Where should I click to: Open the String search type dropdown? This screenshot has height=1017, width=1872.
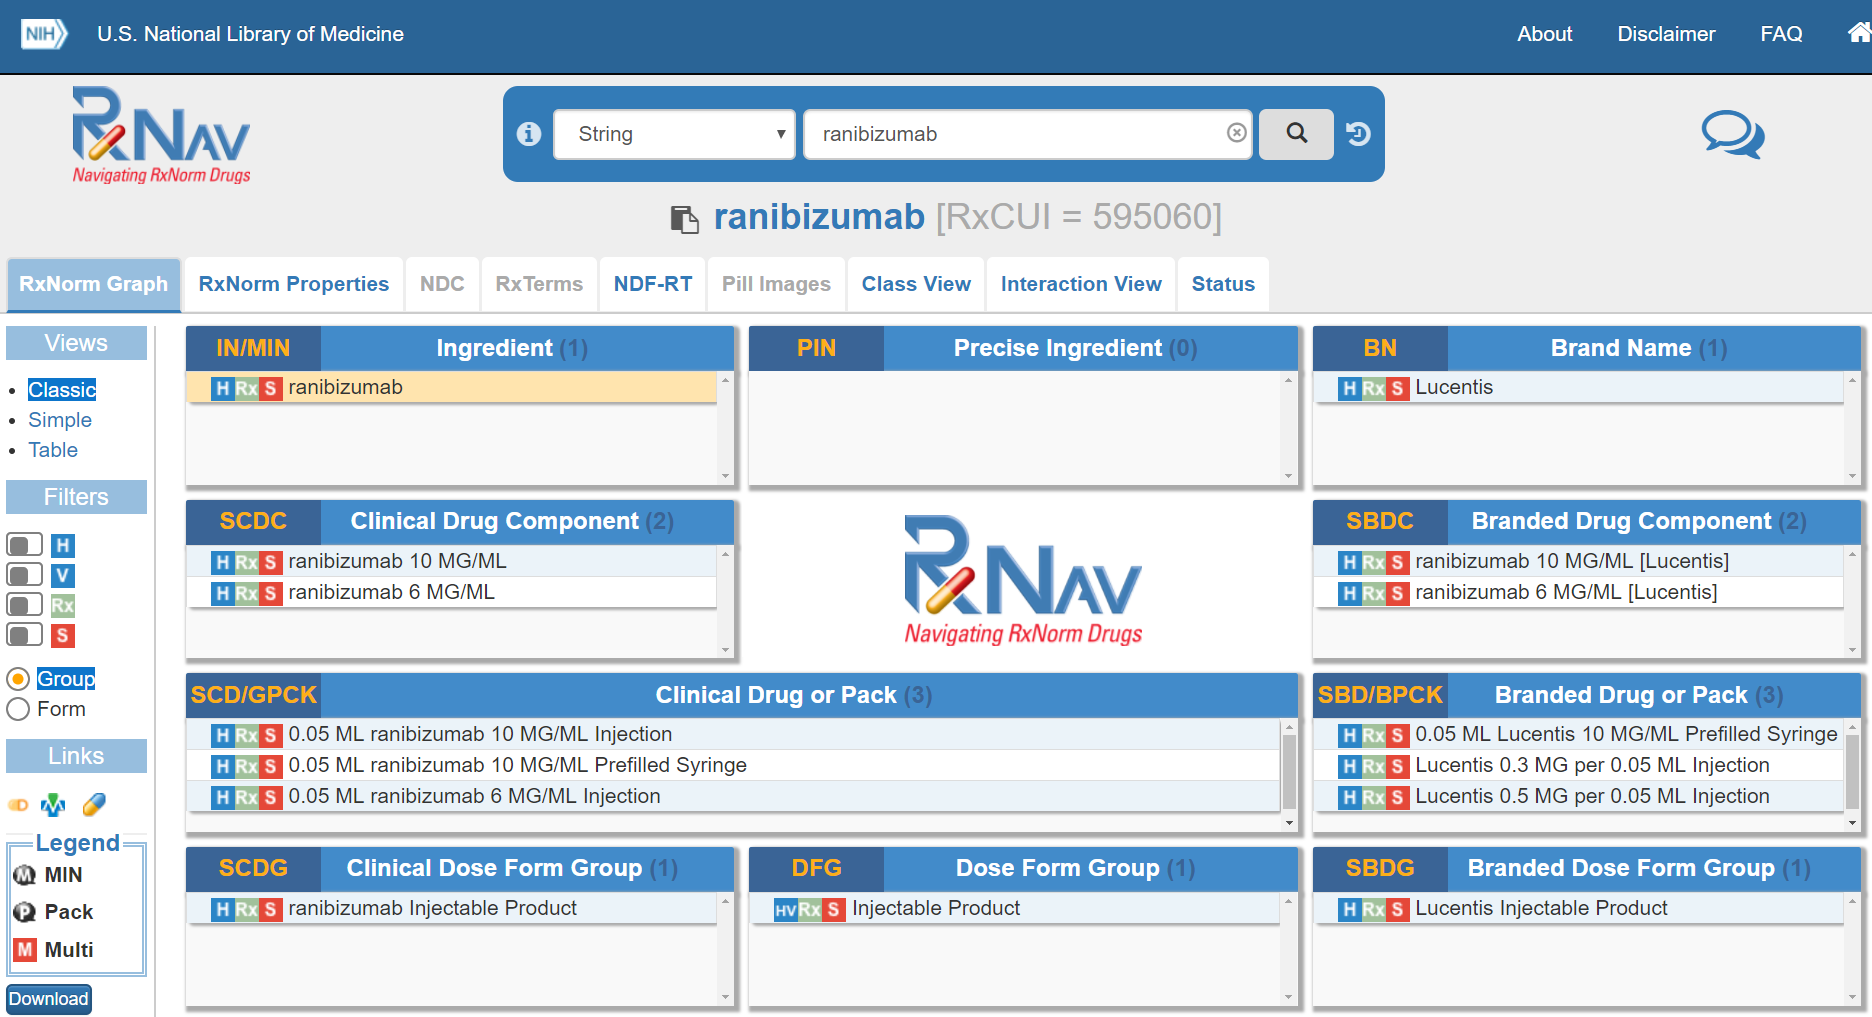coord(674,134)
